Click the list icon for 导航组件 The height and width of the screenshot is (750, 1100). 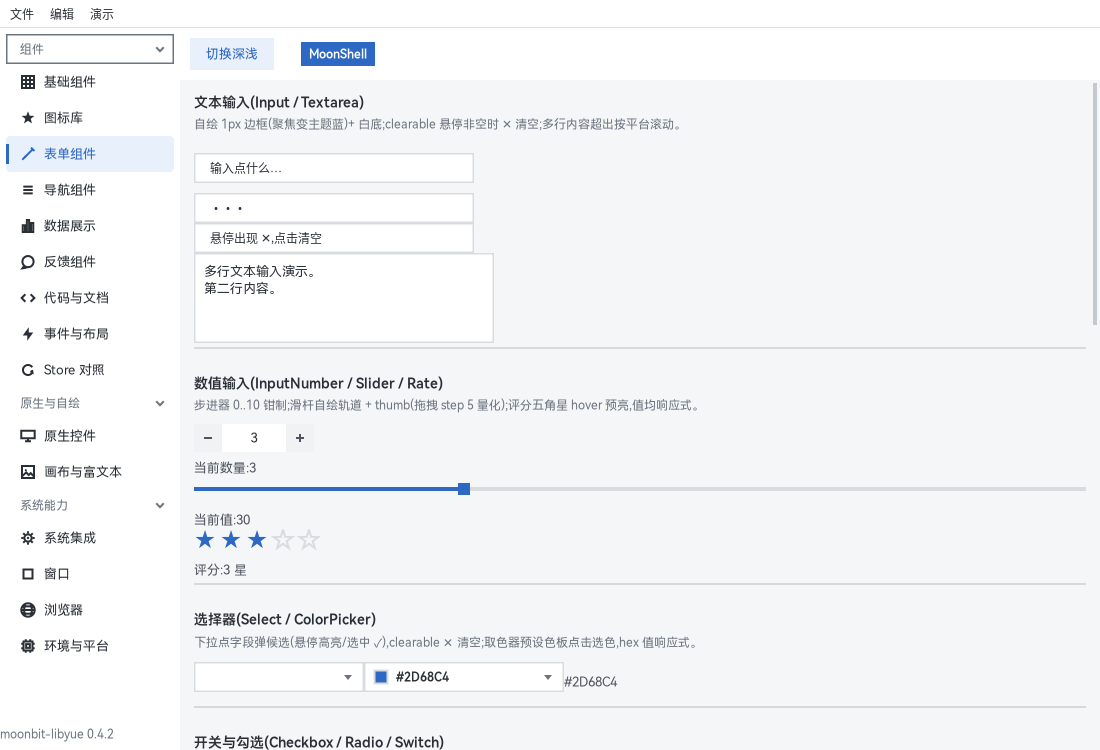28,190
